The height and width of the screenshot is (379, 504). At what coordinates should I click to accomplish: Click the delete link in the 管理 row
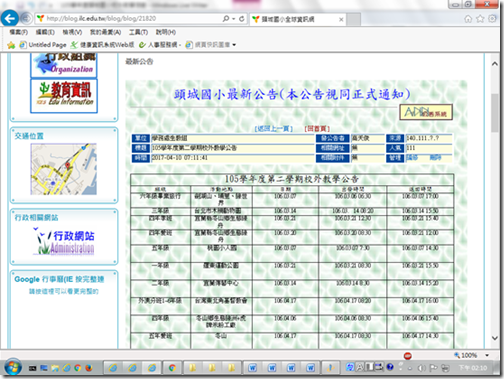click(x=435, y=158)
